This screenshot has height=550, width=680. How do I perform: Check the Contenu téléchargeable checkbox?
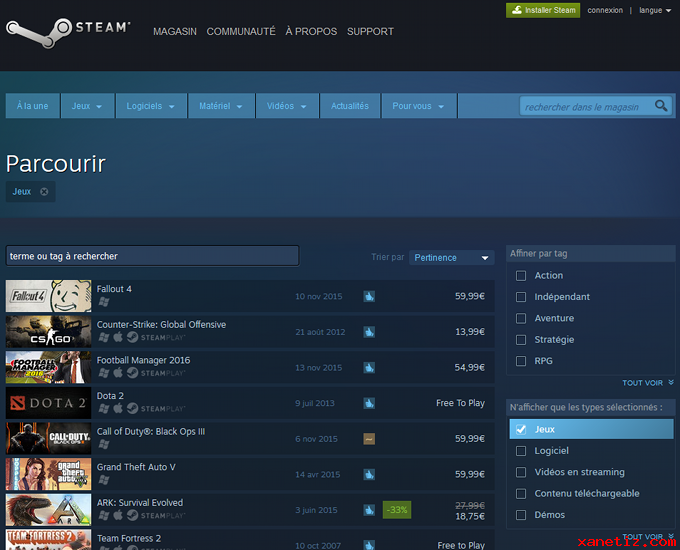(x=521, y=494)
